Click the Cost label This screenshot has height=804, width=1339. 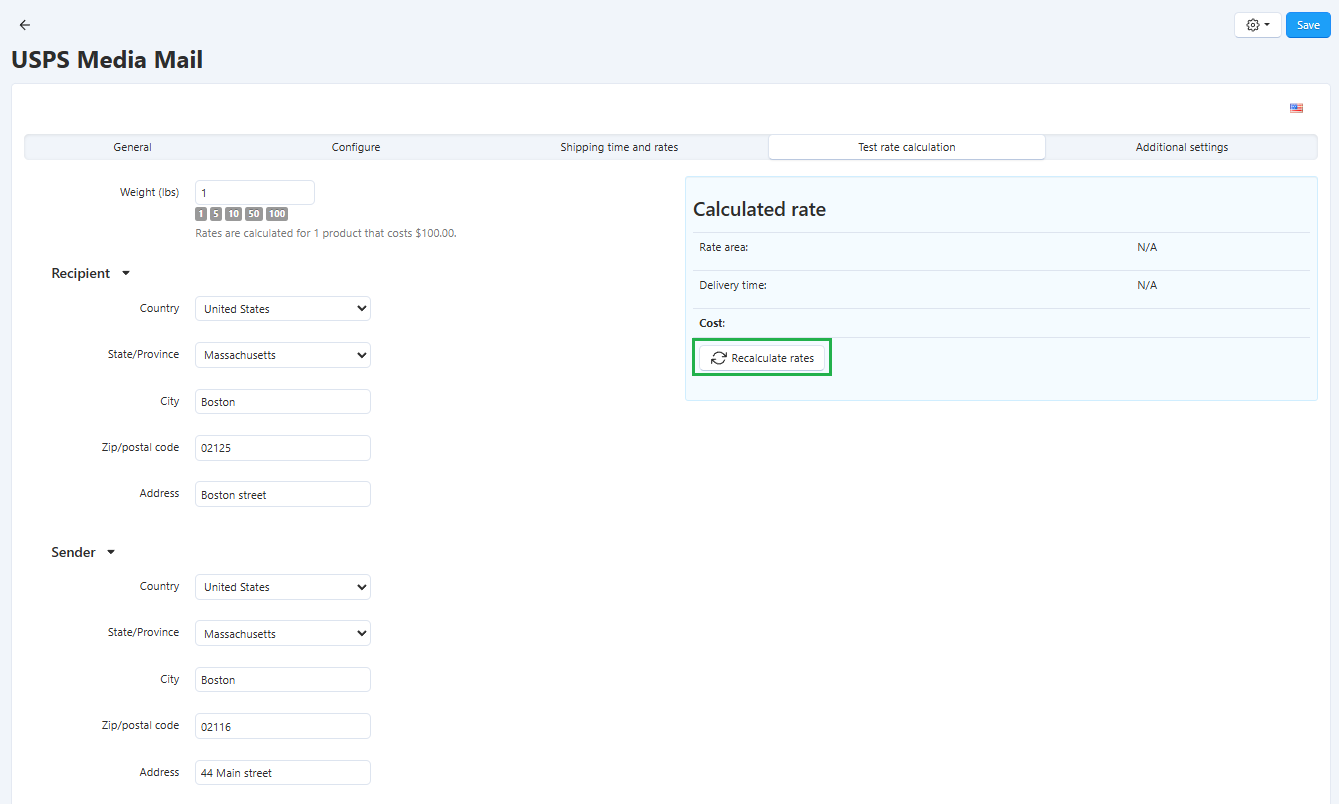click(712, 324)
